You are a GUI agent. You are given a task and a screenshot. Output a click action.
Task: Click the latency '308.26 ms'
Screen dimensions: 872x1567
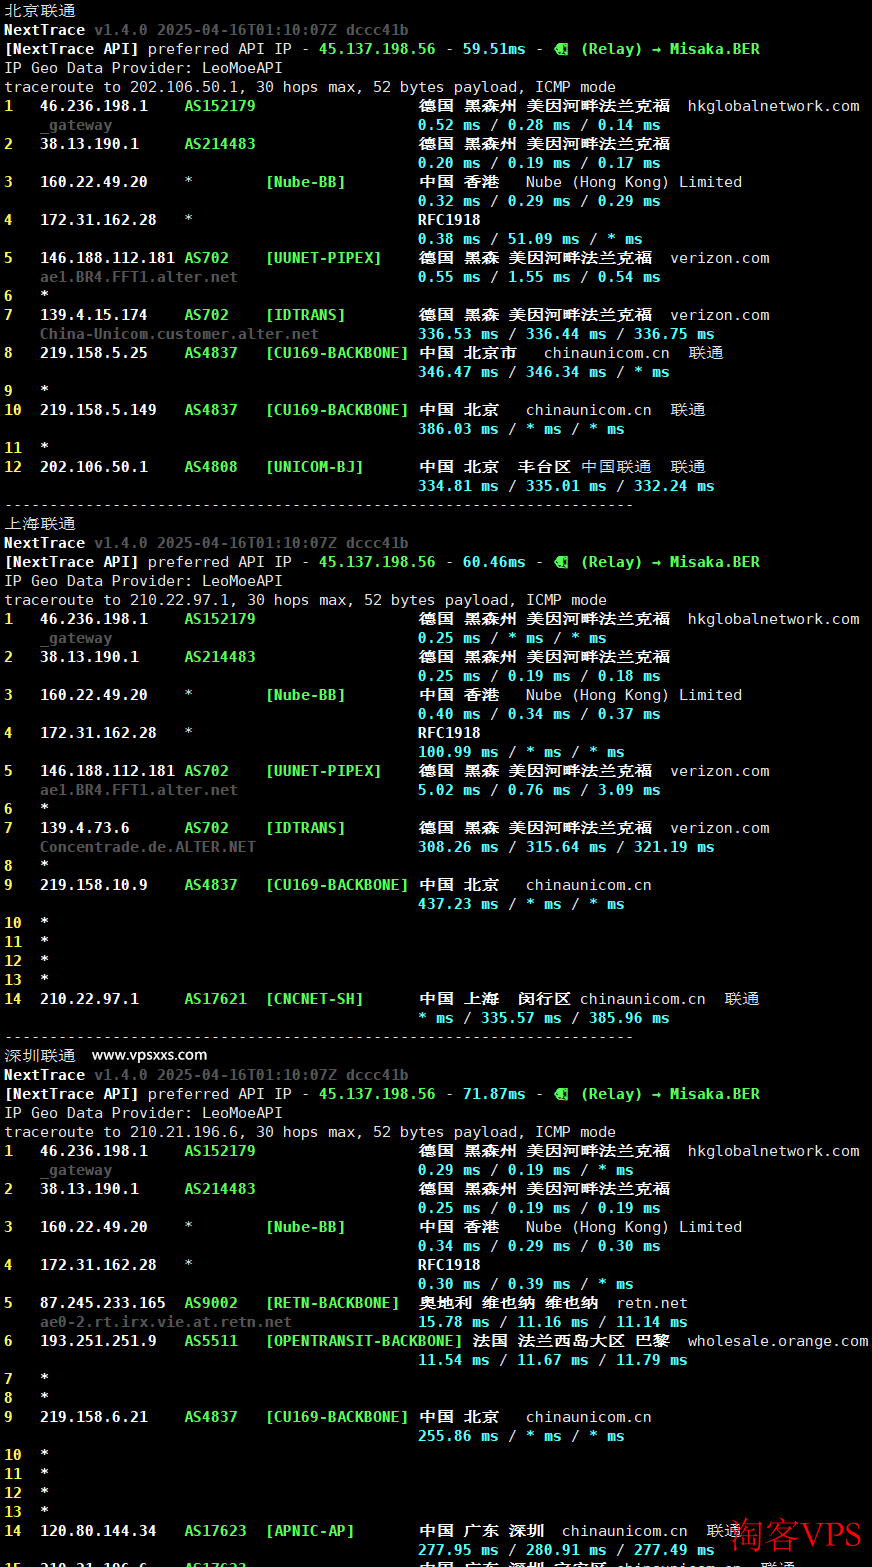pyautogui.click(x=458, y=847)
